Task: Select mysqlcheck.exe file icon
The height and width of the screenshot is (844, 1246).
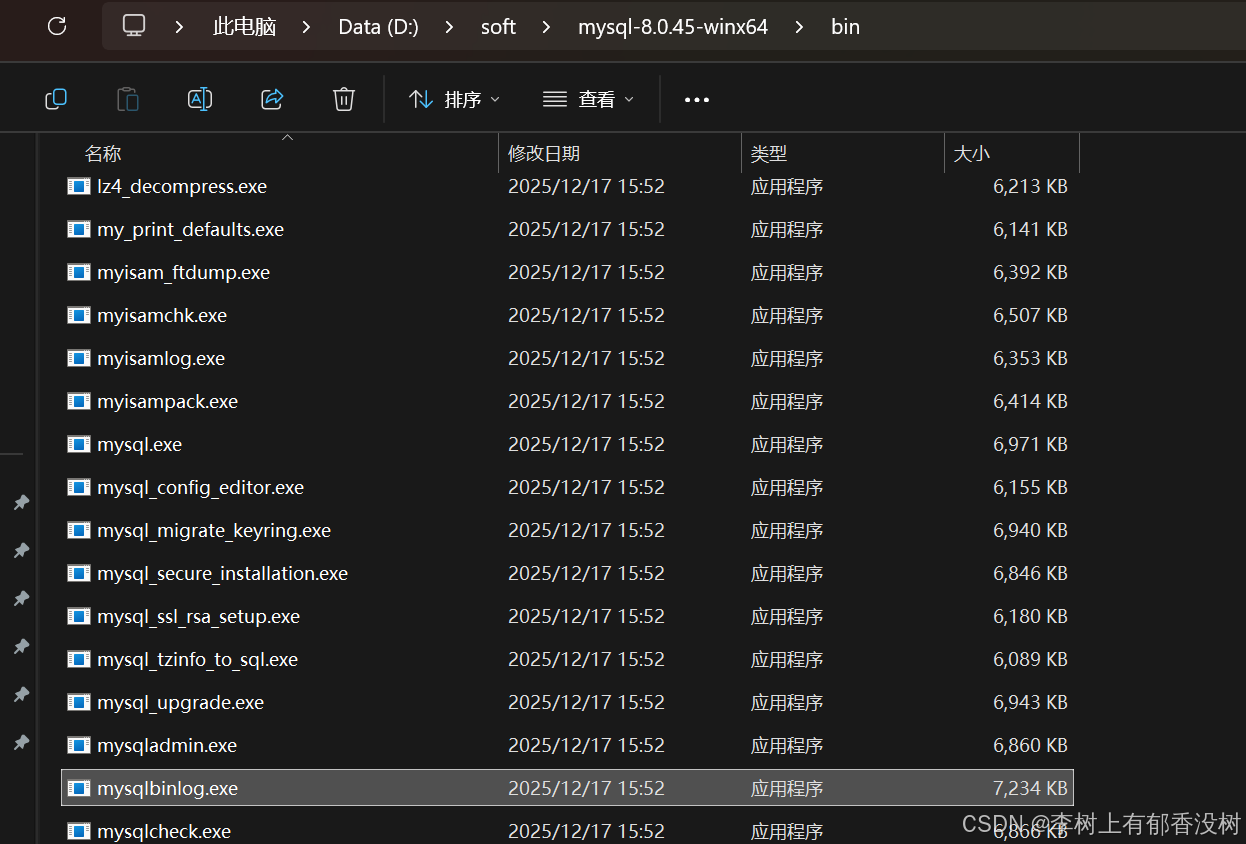Action: (x=79, y=831)
